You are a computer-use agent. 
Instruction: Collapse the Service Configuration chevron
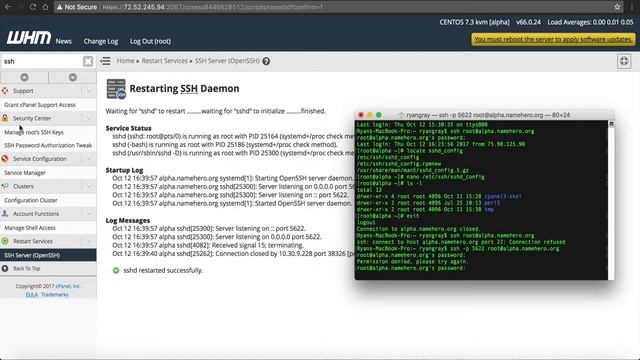point(89,159)
